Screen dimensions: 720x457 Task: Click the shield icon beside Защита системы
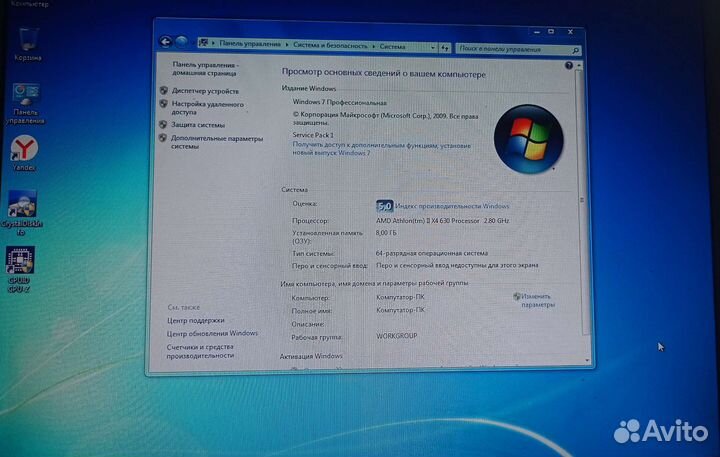pyautogui.click(x=163, y=124)
